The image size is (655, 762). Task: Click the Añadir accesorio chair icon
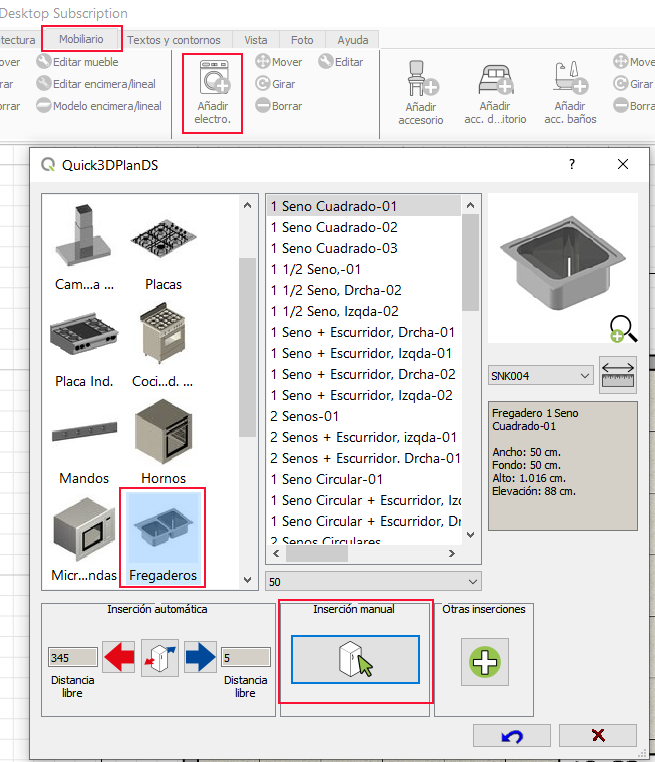[x=420, y=80]
